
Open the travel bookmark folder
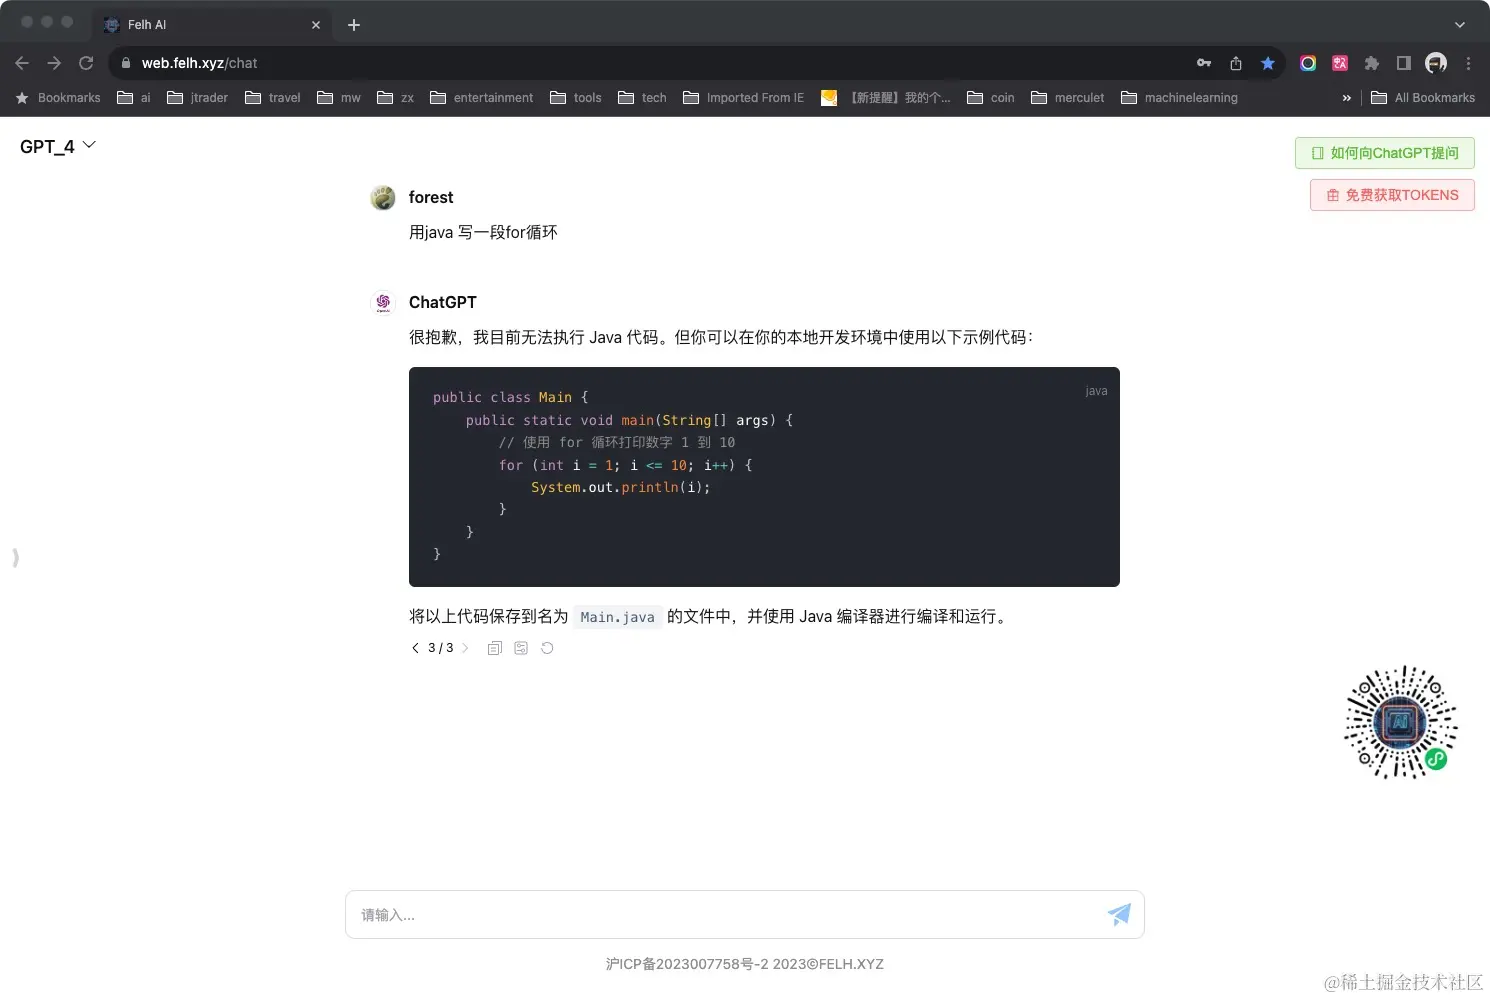pos(273,98)
